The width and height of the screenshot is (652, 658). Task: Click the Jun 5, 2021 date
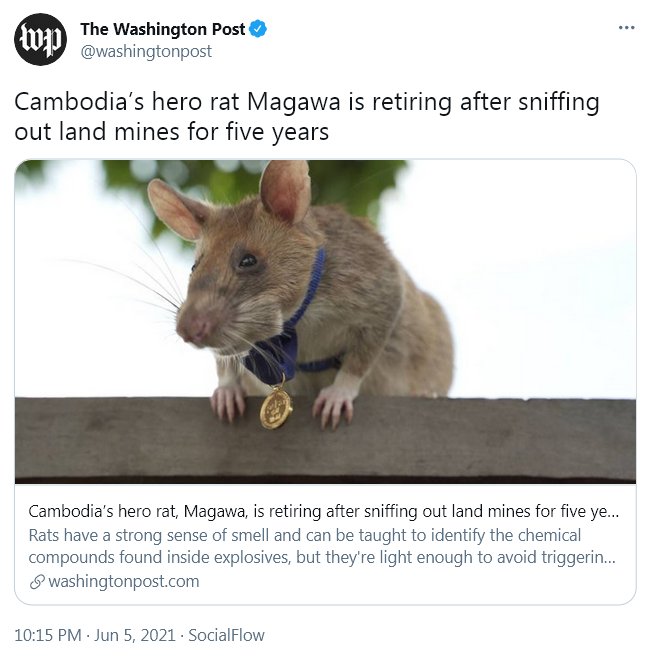click(135, 635)
